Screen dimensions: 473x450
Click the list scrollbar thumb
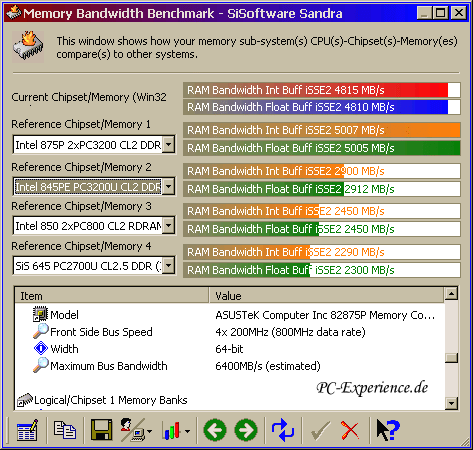[451, 358]
